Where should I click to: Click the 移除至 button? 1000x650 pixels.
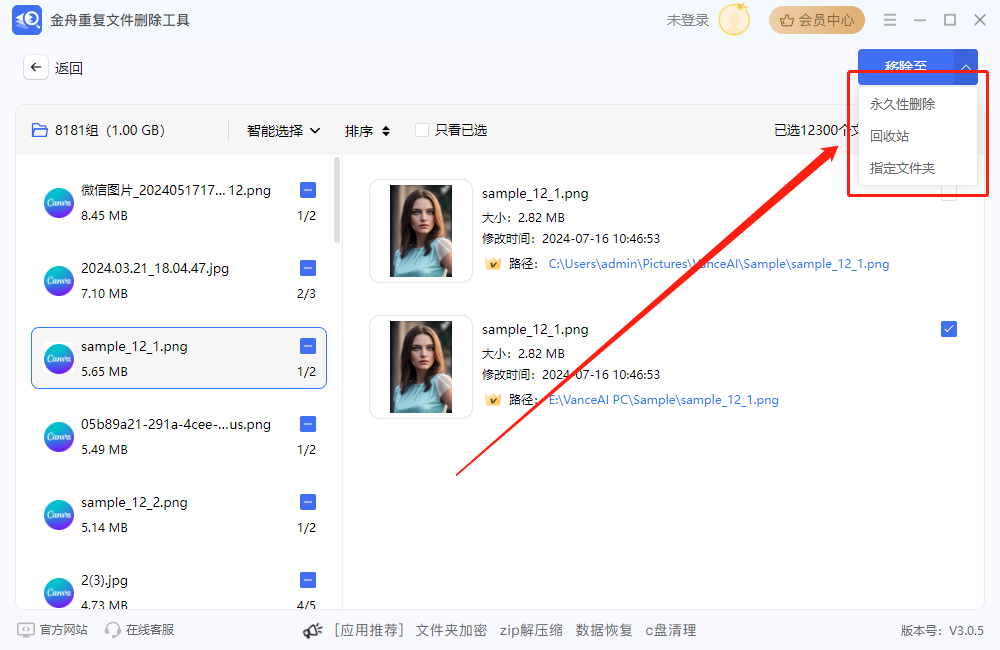click(906, 66)
